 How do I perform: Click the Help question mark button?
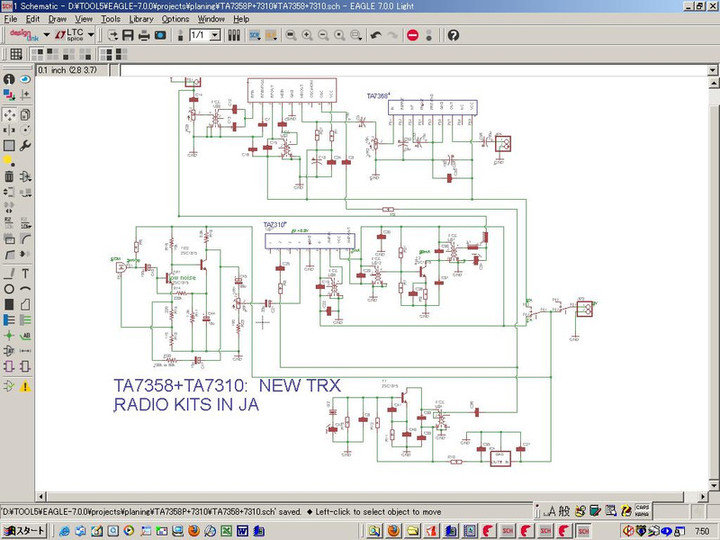453,35
